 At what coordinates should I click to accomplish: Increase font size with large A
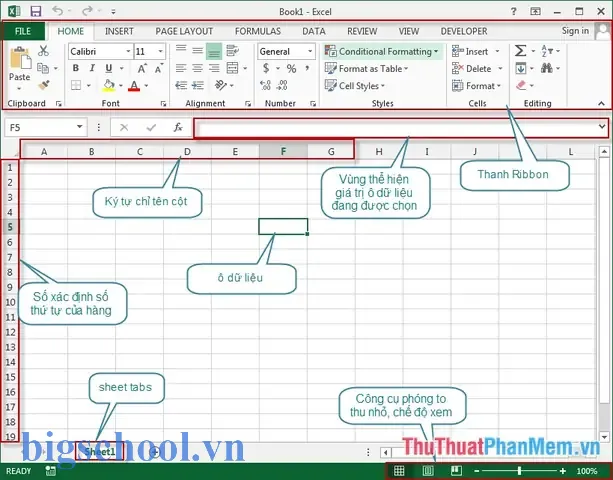142,69
